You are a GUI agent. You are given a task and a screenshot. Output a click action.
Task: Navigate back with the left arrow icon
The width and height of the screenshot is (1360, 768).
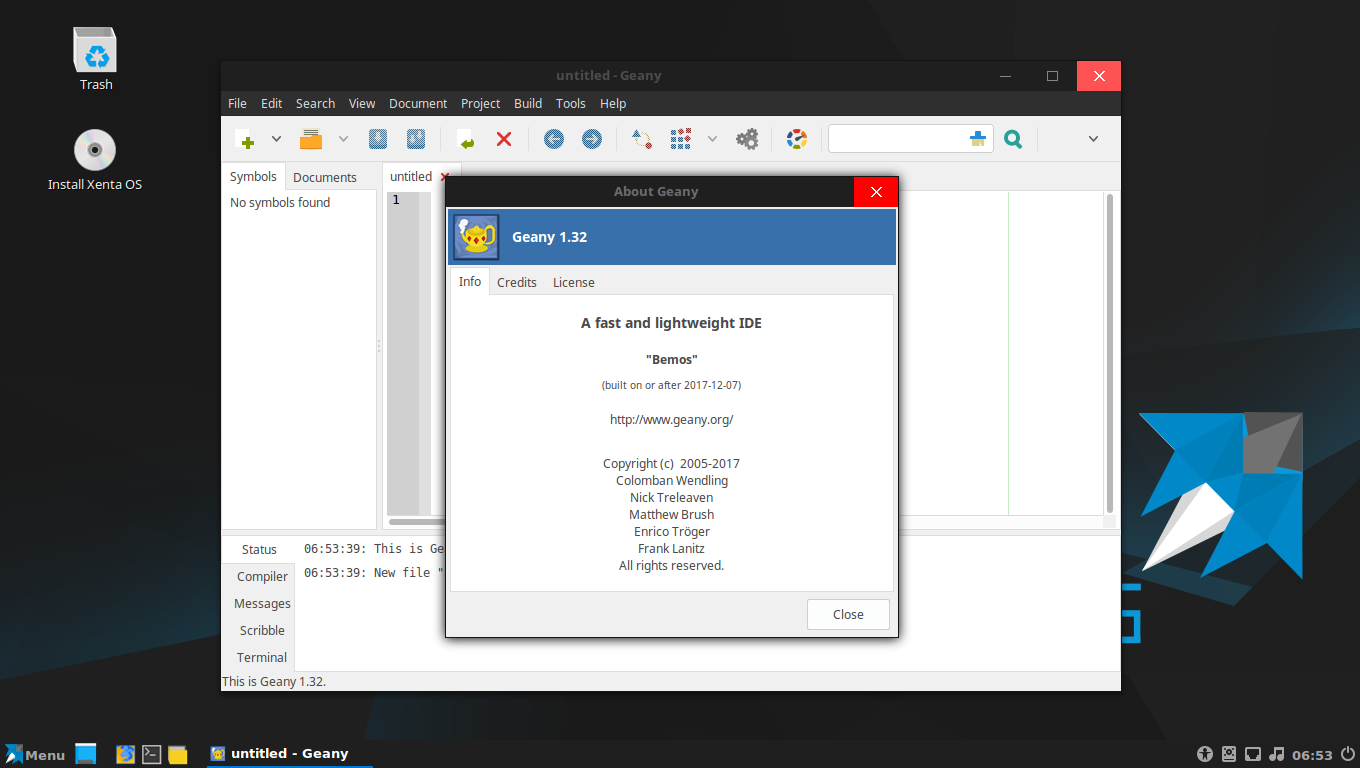[554, 139]
